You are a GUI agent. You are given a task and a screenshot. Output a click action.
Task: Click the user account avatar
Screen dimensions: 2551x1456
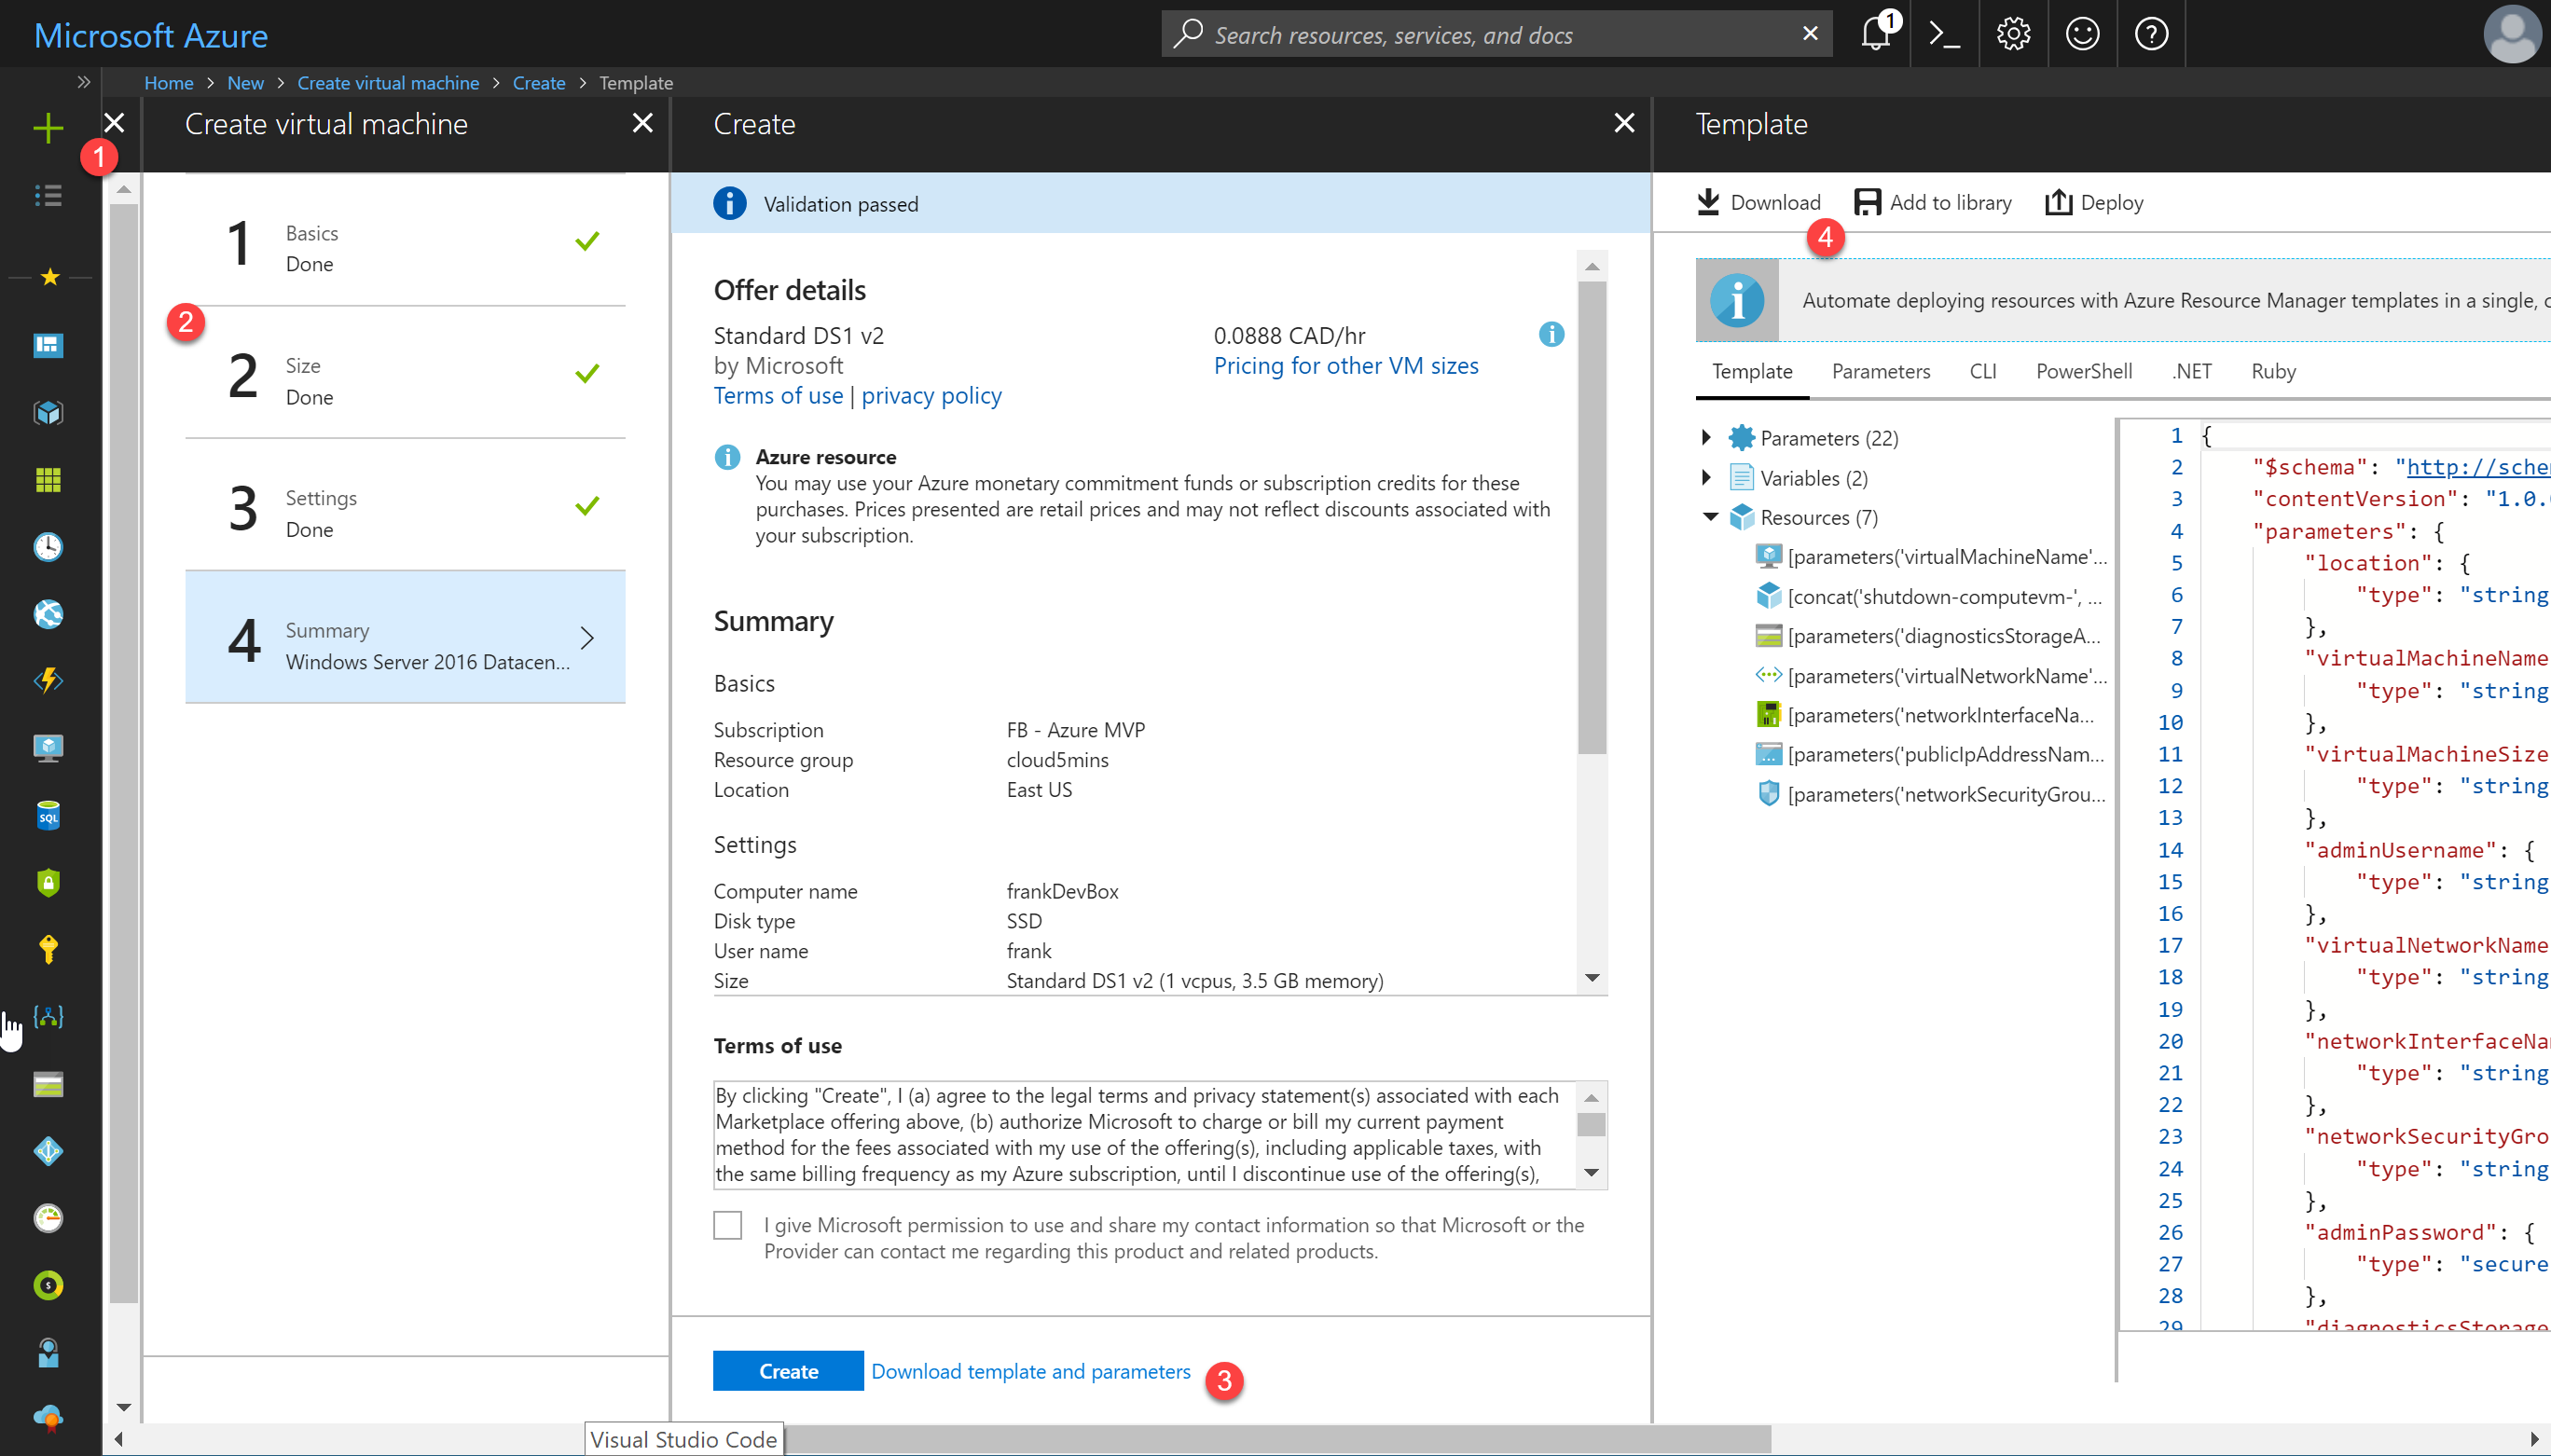click(x=2512, y=34)
